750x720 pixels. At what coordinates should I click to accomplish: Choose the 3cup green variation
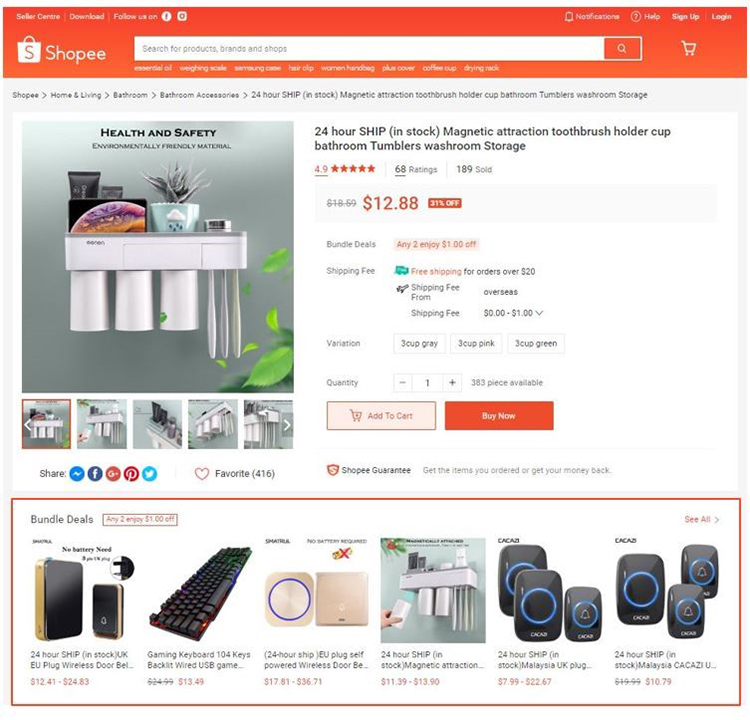(x=536, y=343)
